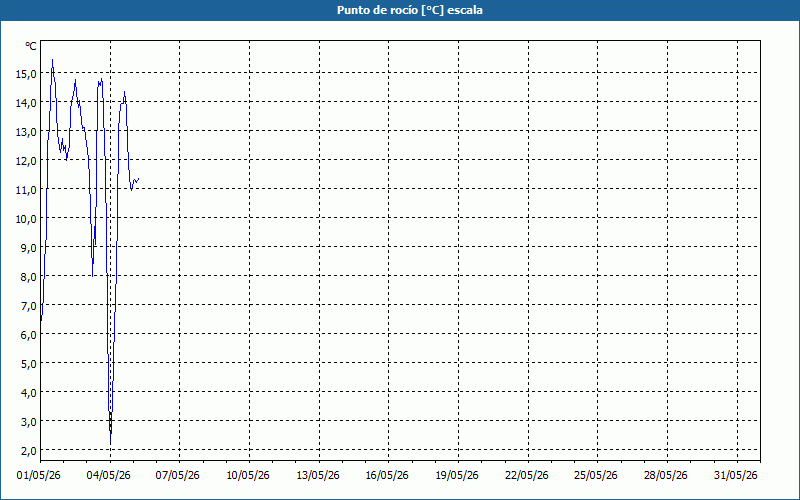Screen dimensions: 800x500
Task: Click the chart title 'Punto de rocío [°C] escala'
Action: tap(410, 10)
